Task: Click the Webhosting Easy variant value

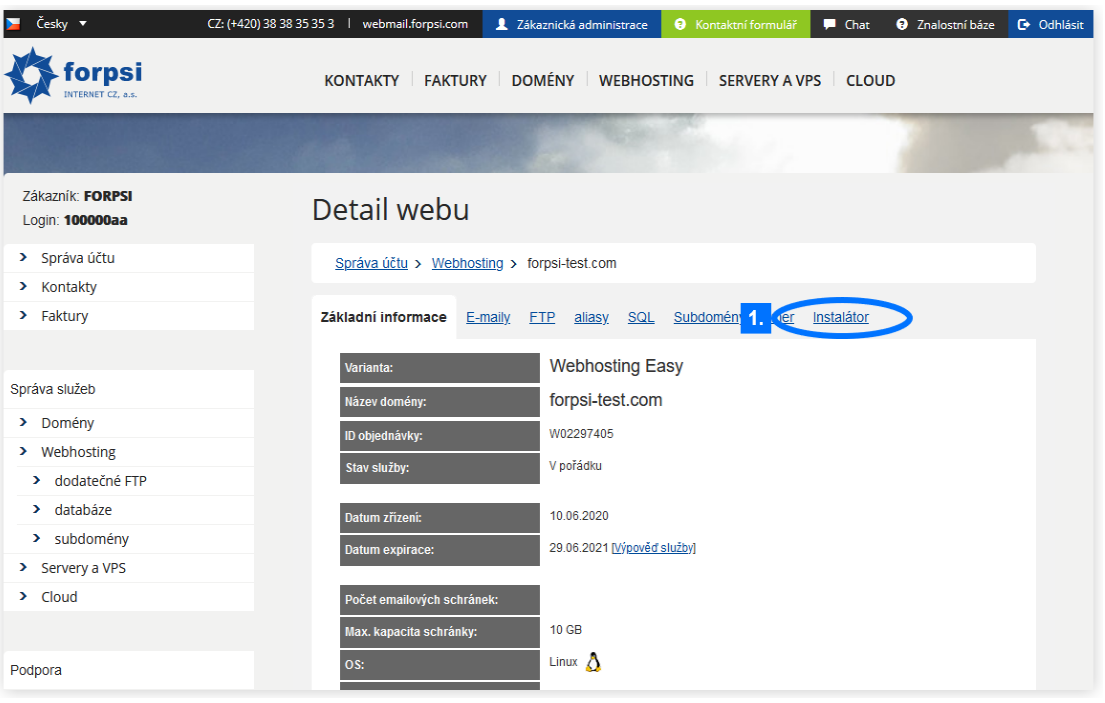Action: 617,366
